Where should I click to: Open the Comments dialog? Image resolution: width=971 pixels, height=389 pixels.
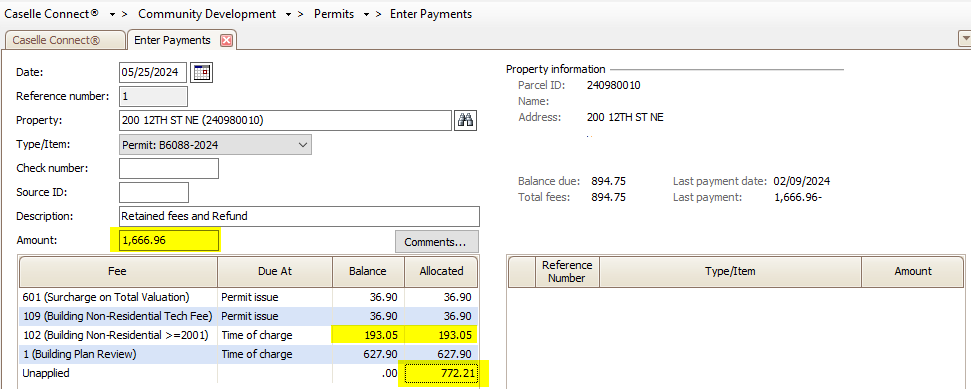click(x=437, y=242)
